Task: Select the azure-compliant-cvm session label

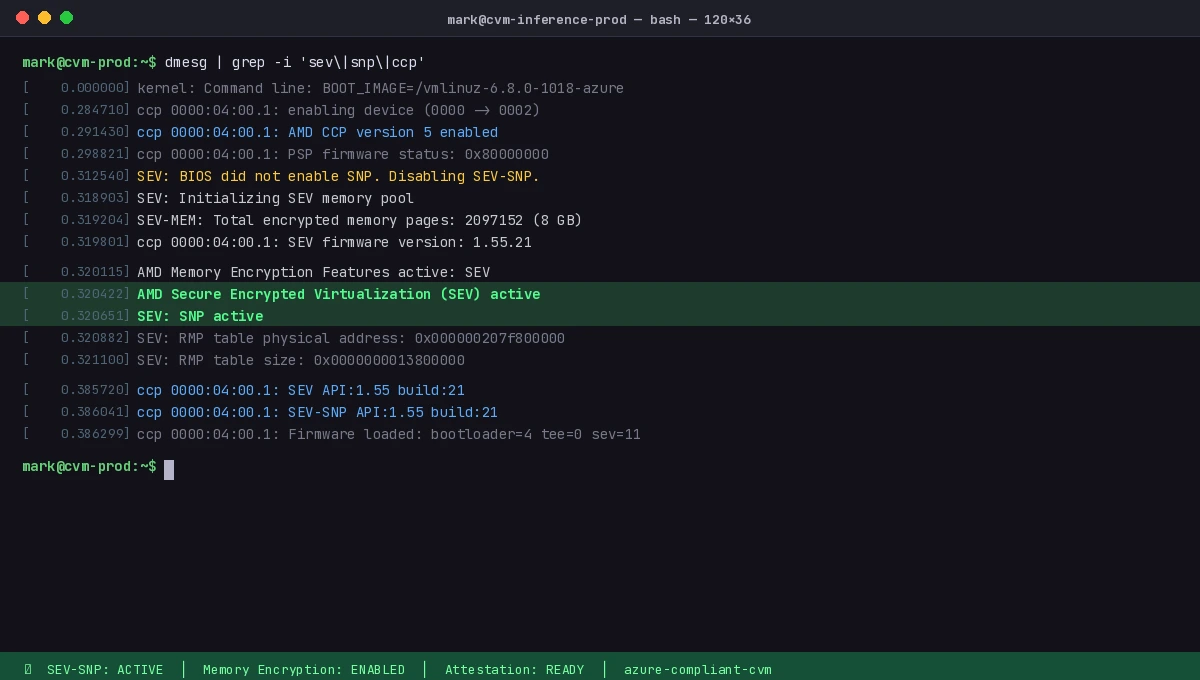Action: pos(697,670)
